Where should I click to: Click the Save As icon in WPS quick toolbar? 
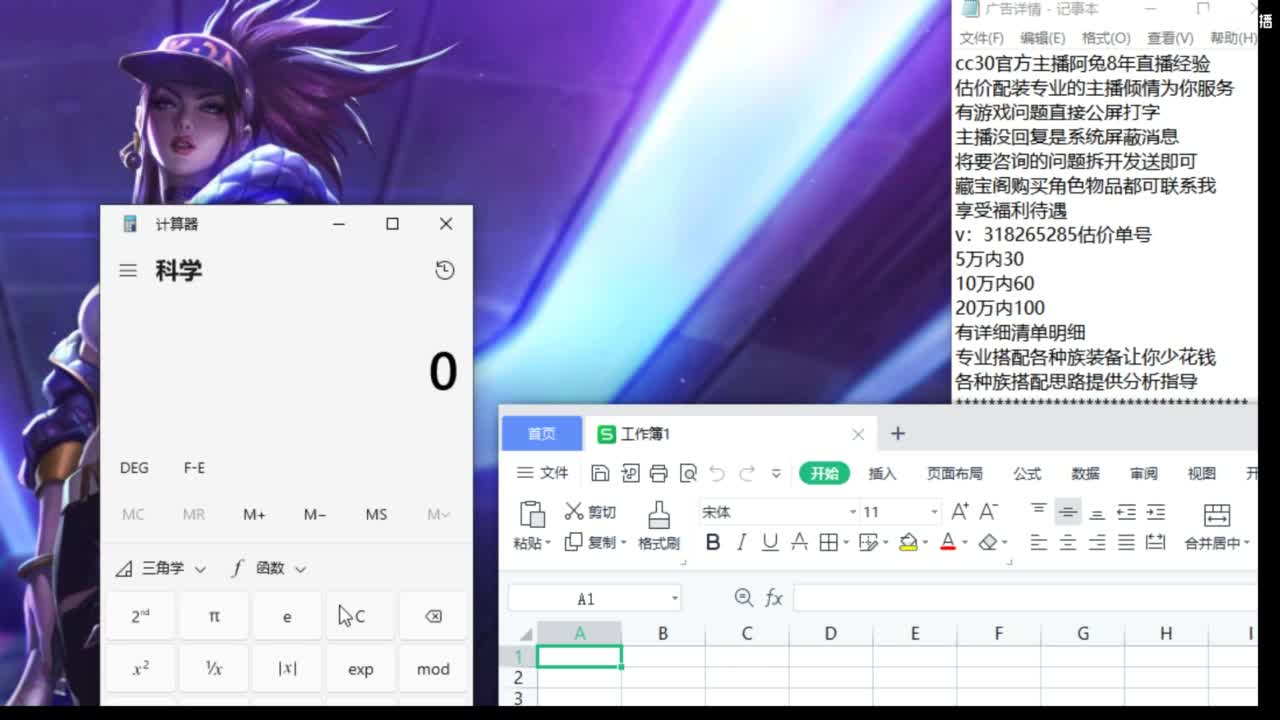coord(630,473)
